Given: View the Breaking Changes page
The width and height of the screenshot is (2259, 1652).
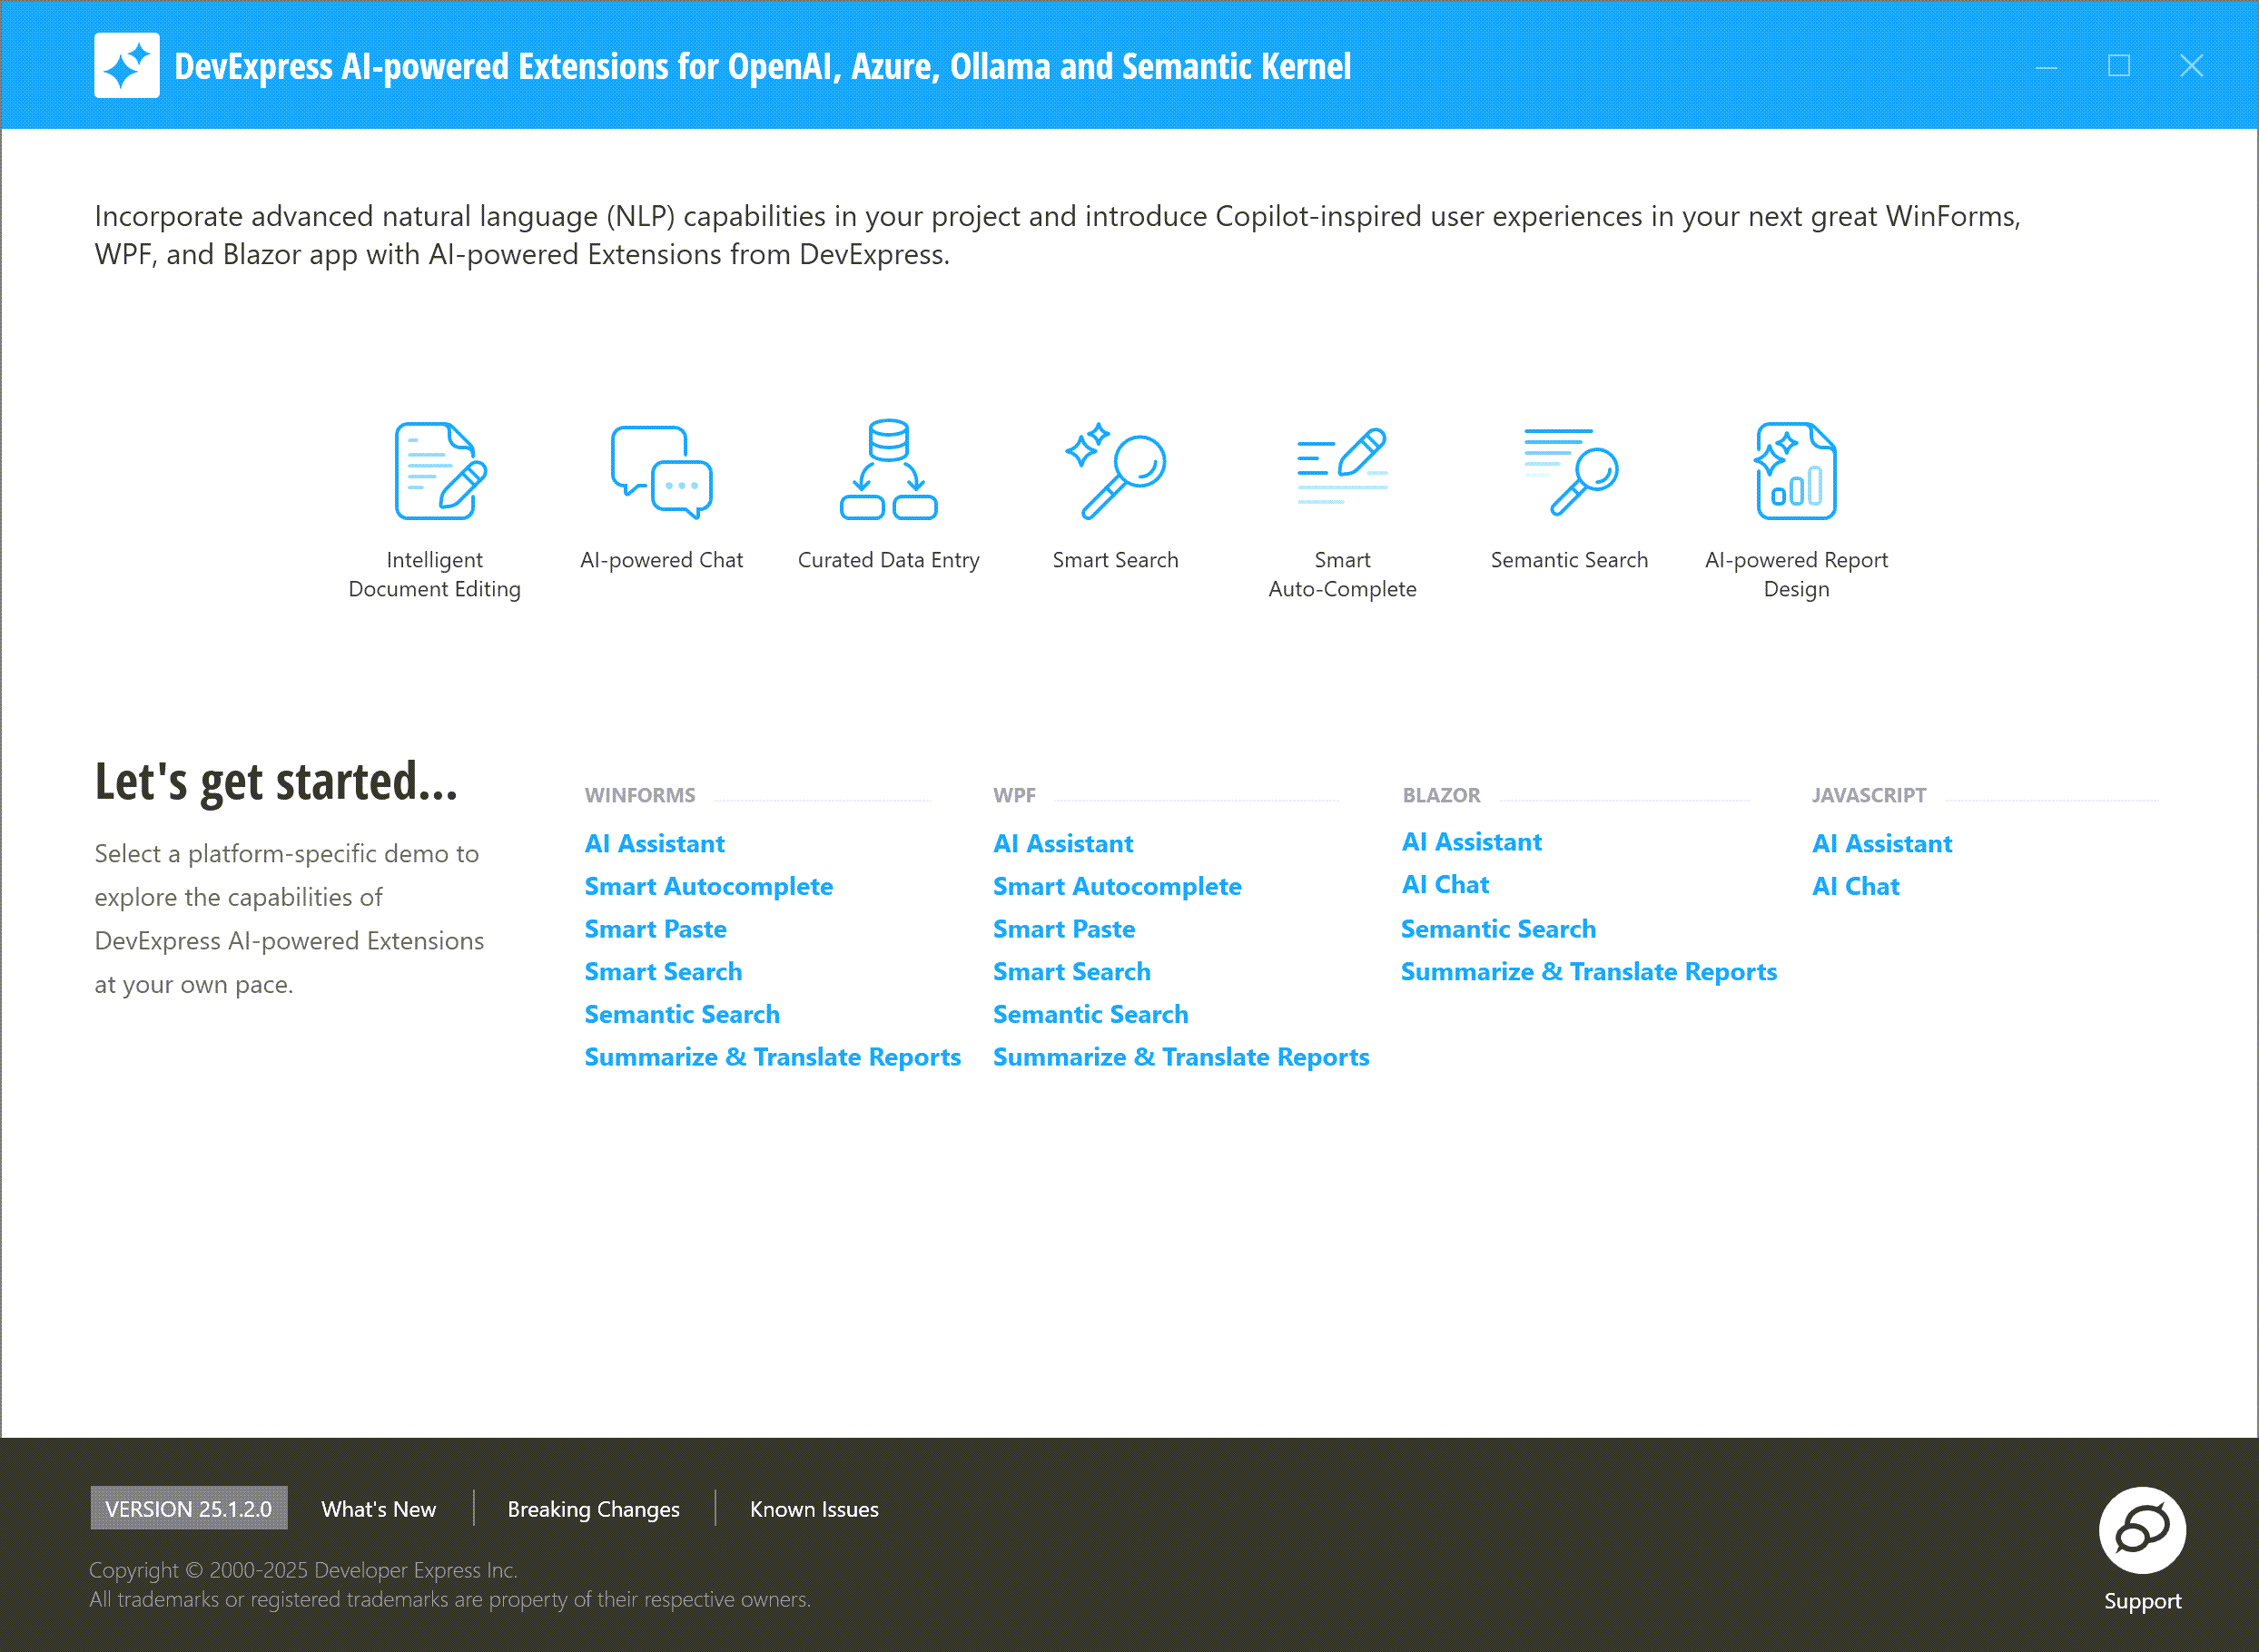Looking at the screenshot, I should pos(593,1509).
